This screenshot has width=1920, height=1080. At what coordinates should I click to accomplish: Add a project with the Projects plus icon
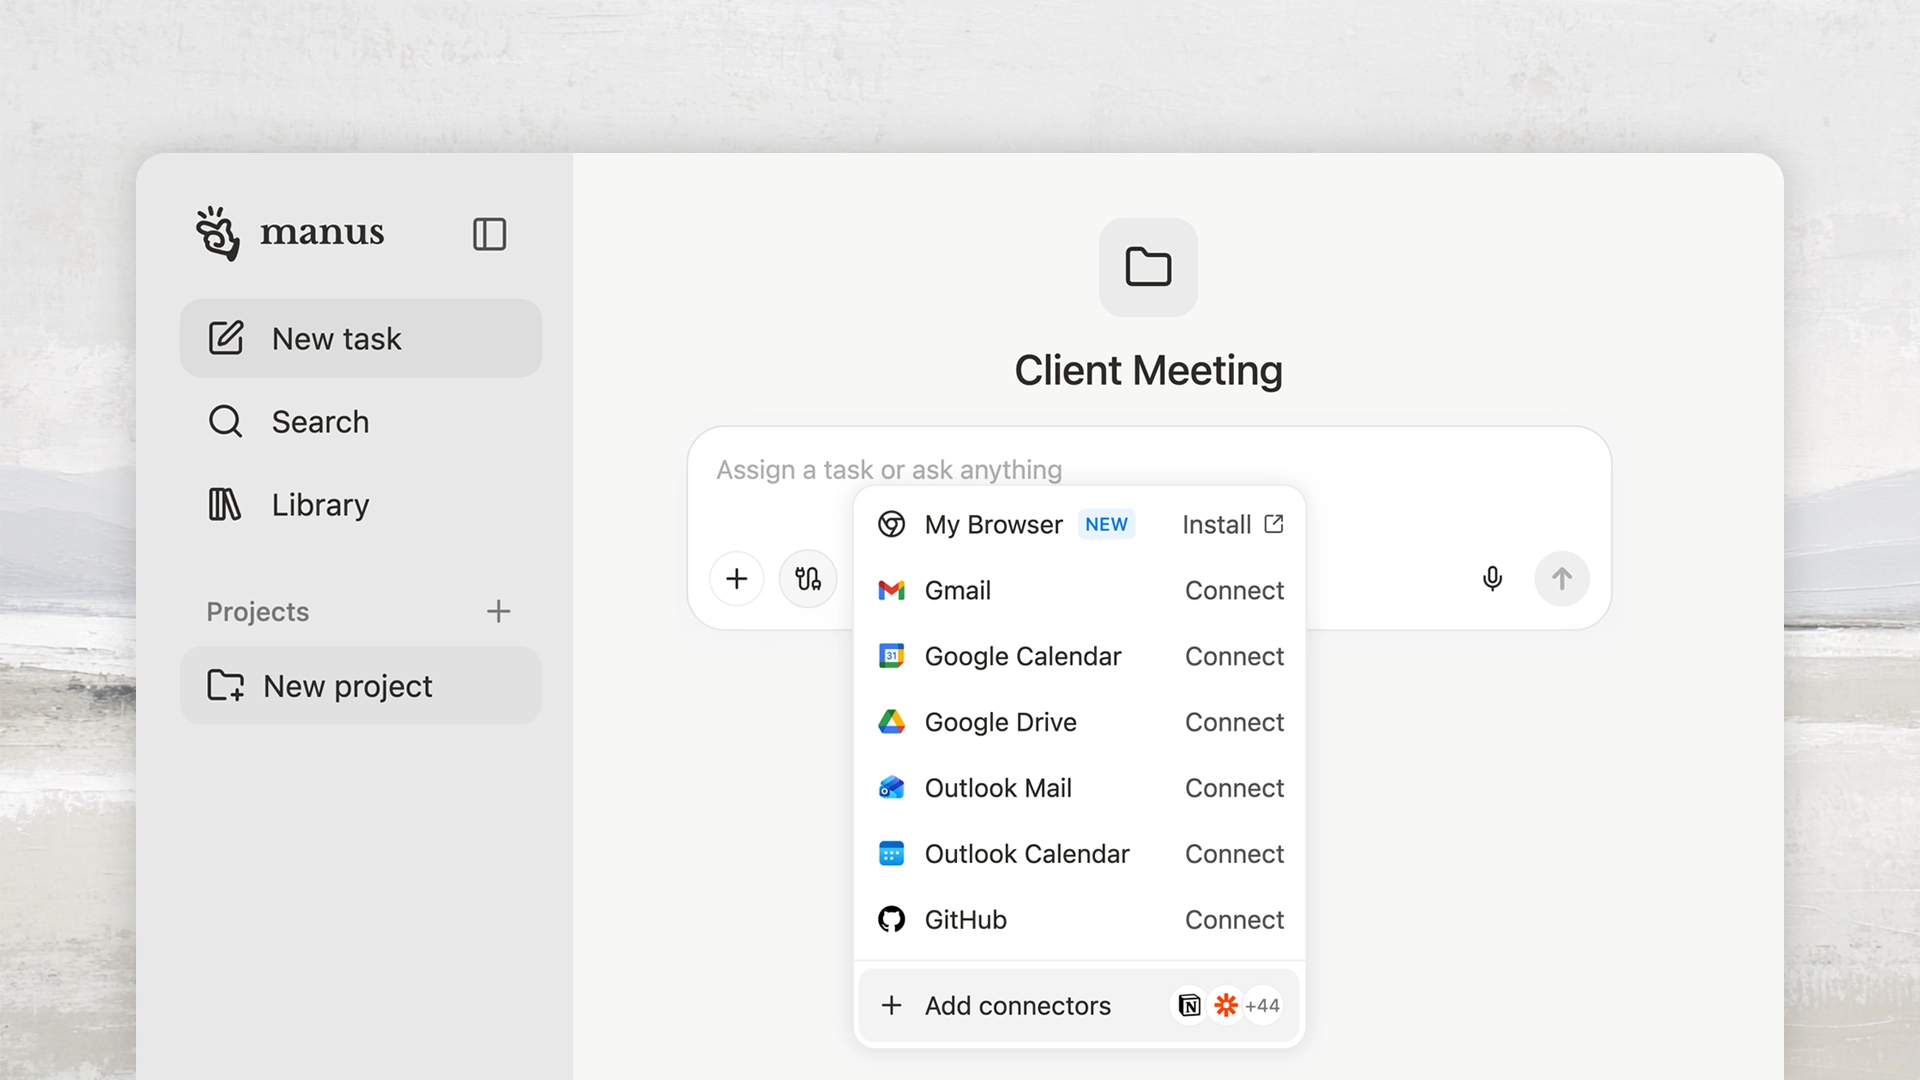coord(498,611)
